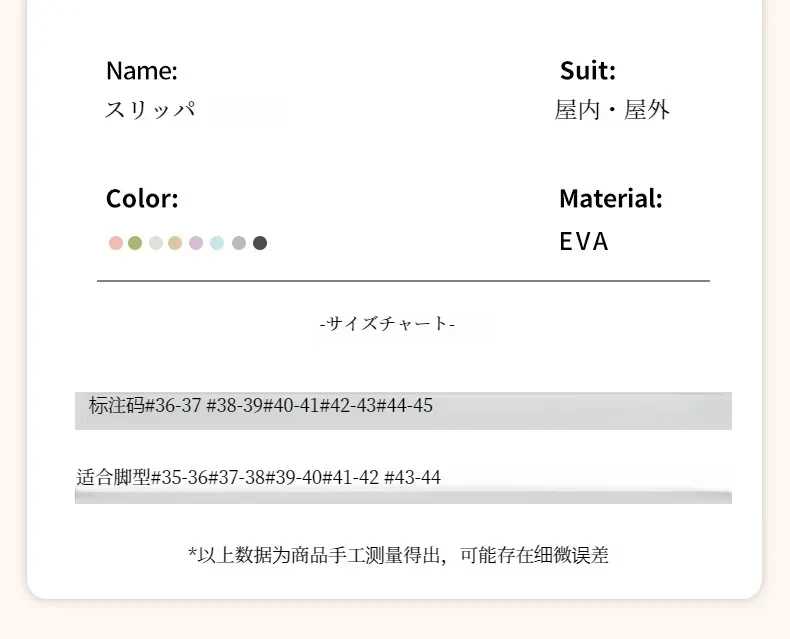Select the off-white color dot

(156, 243)
